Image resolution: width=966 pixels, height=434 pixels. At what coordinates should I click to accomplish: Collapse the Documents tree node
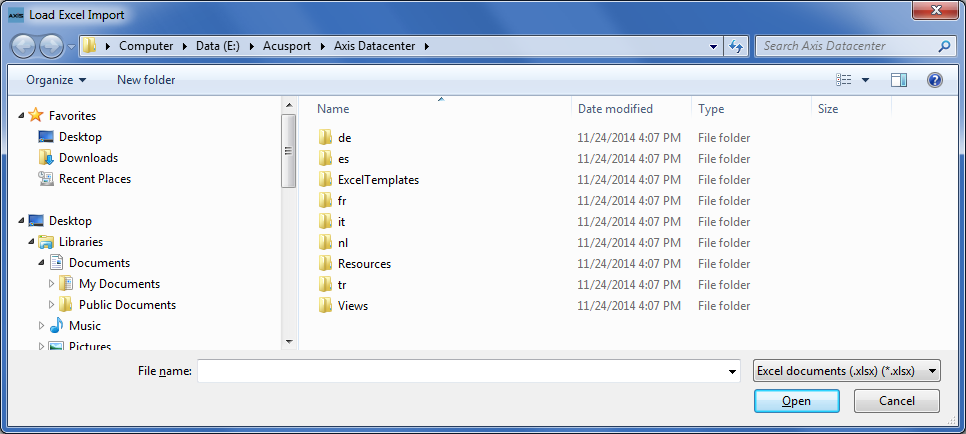(x=42, y=262)
